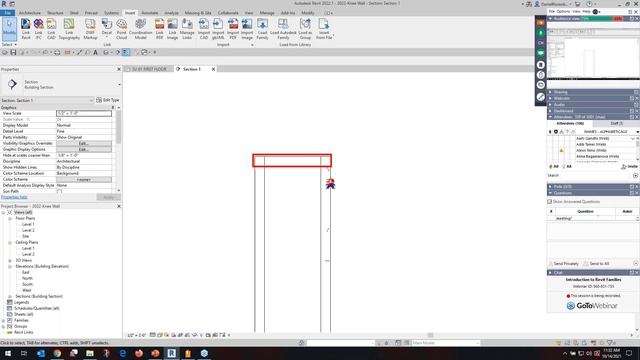
Task: Click the attendee Search field
Action: tap(590, 176)
